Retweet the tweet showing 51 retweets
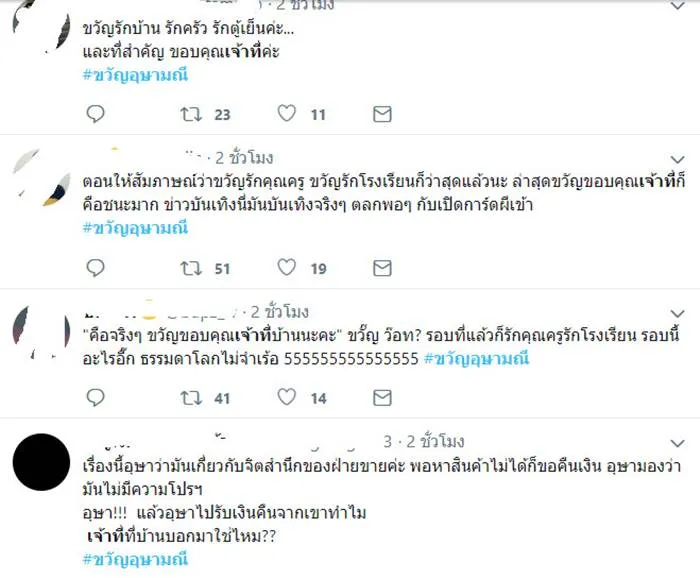 (191, 268)
